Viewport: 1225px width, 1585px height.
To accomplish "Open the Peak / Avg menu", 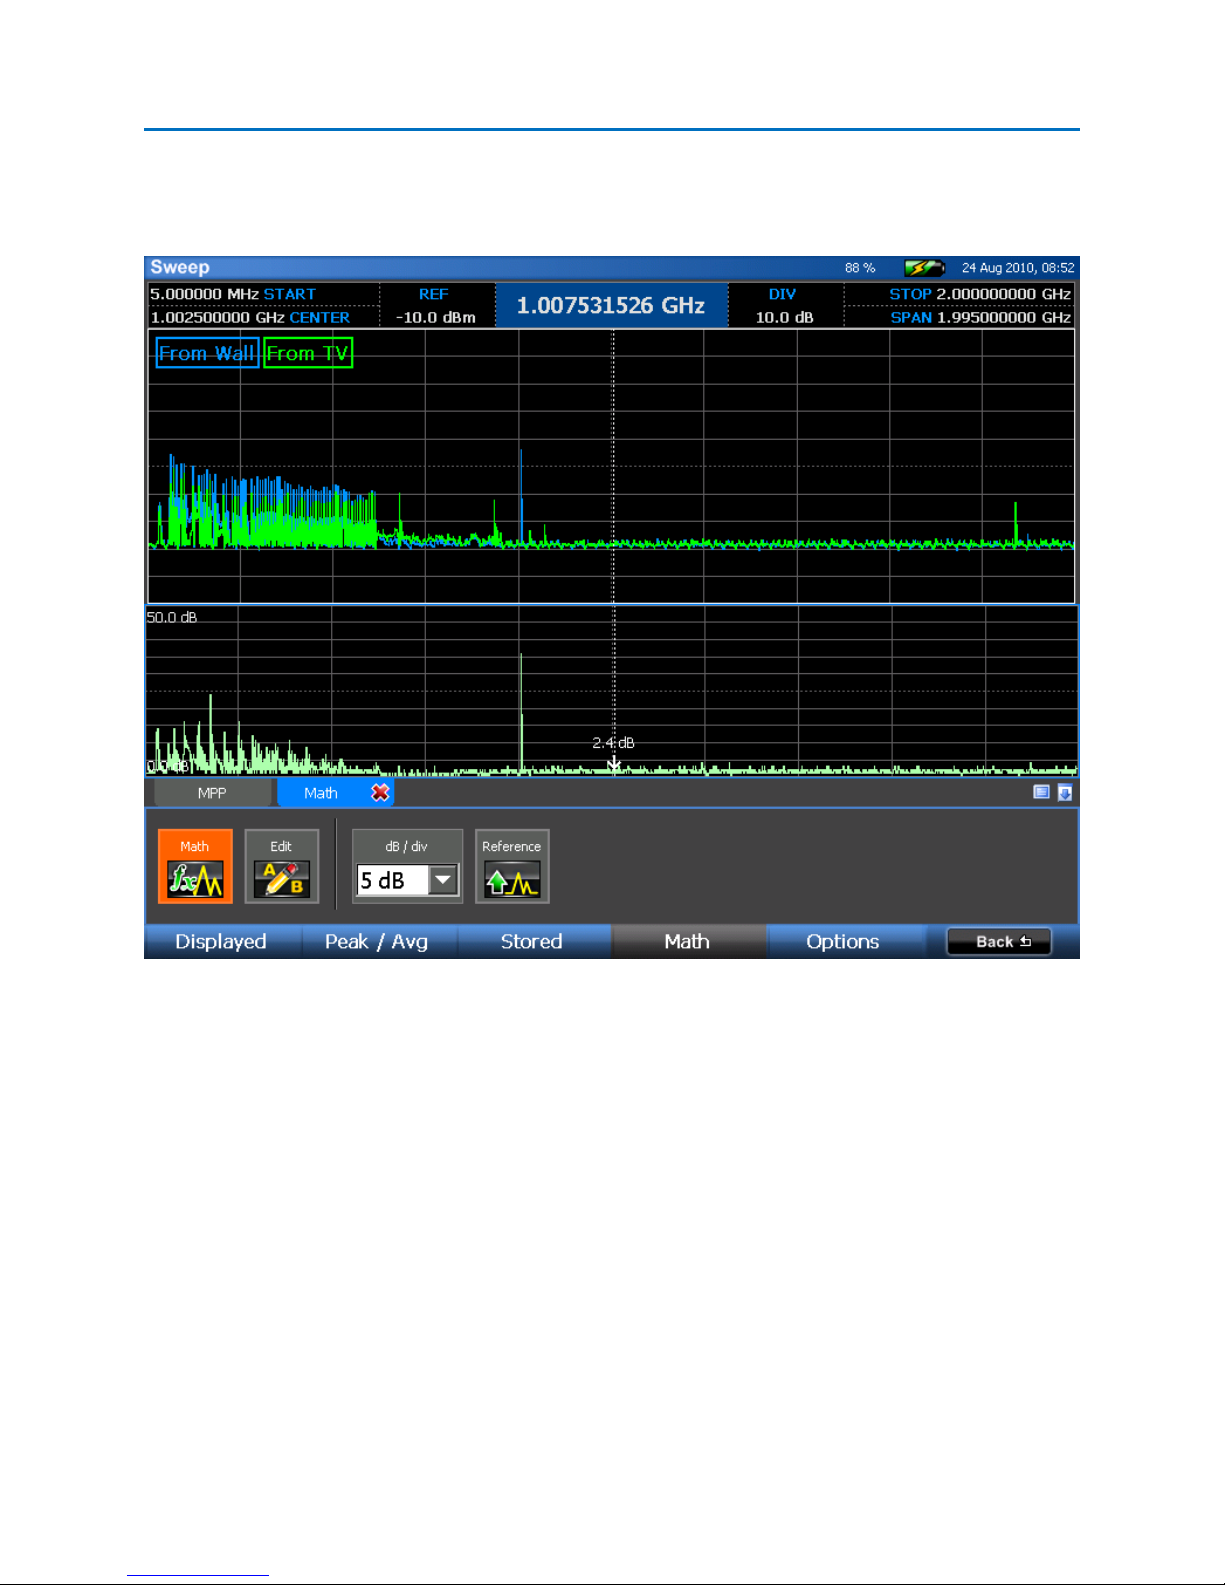I will tap(377, 941).
